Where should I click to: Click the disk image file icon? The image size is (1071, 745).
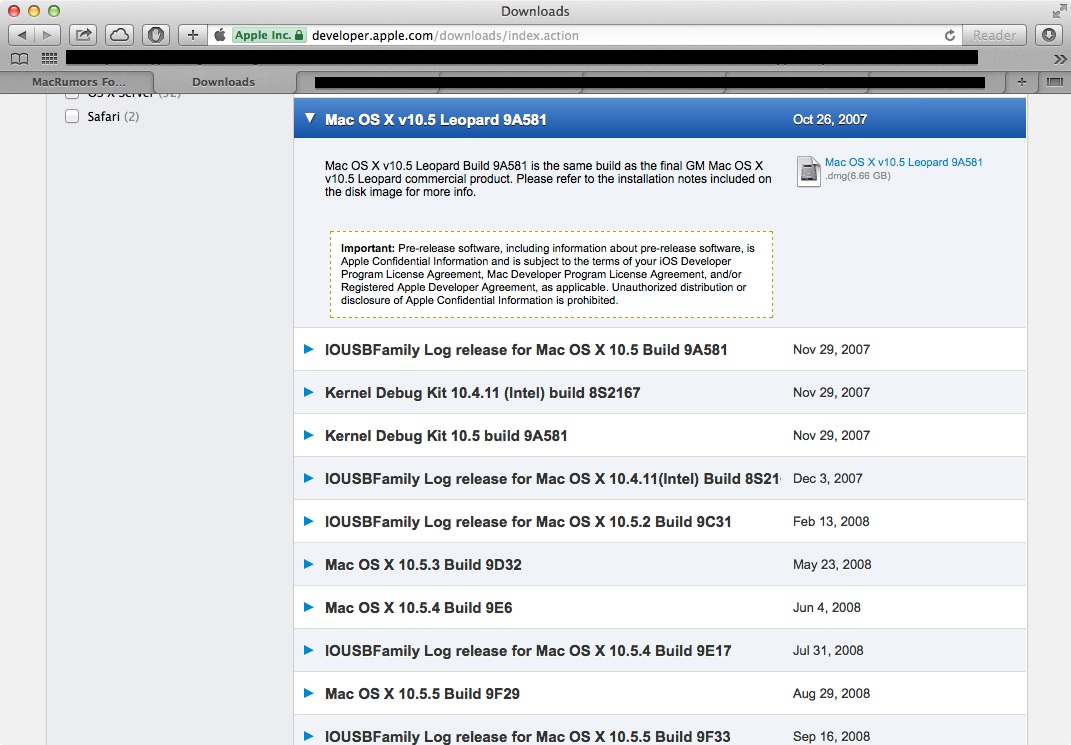[x=809, y=171]
